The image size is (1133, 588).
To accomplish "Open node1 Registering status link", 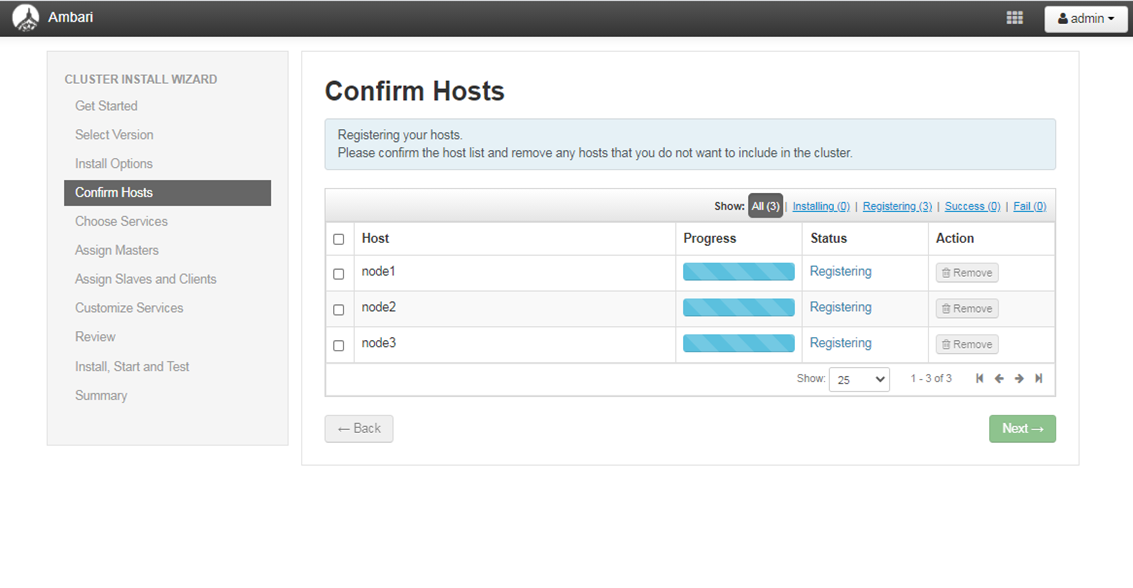I will [840, 272].
